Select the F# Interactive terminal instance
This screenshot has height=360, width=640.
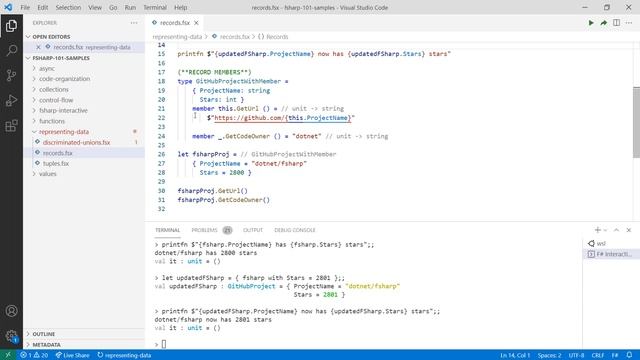pyautogui.click(x=611, y=254)
